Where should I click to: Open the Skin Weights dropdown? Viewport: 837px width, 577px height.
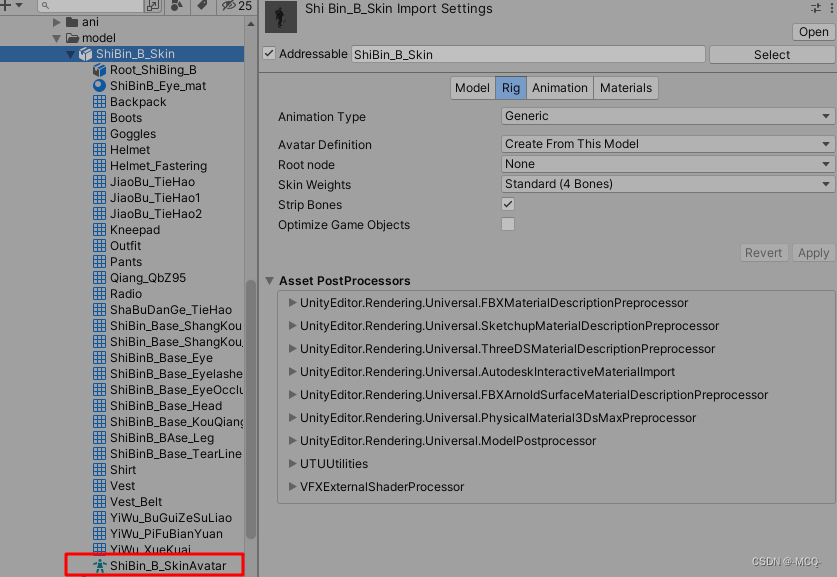point(667,184)
